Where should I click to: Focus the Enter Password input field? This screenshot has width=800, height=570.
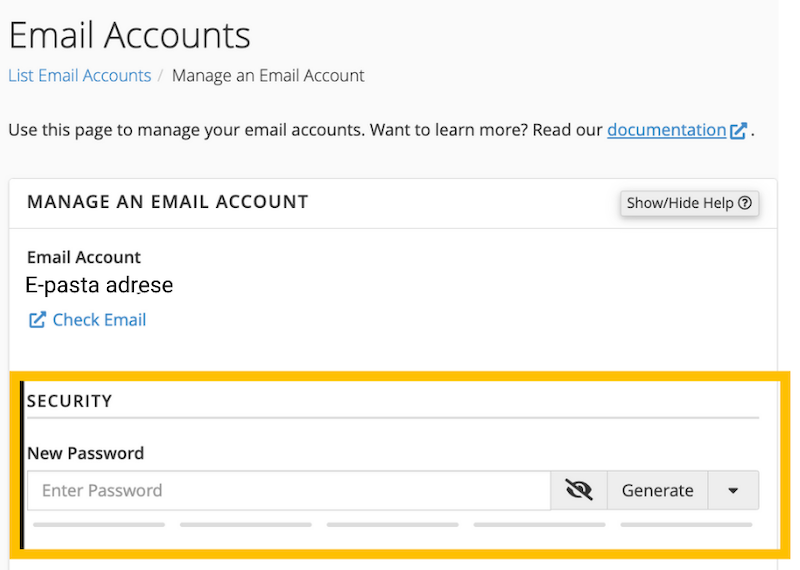(x=288, y=490)
